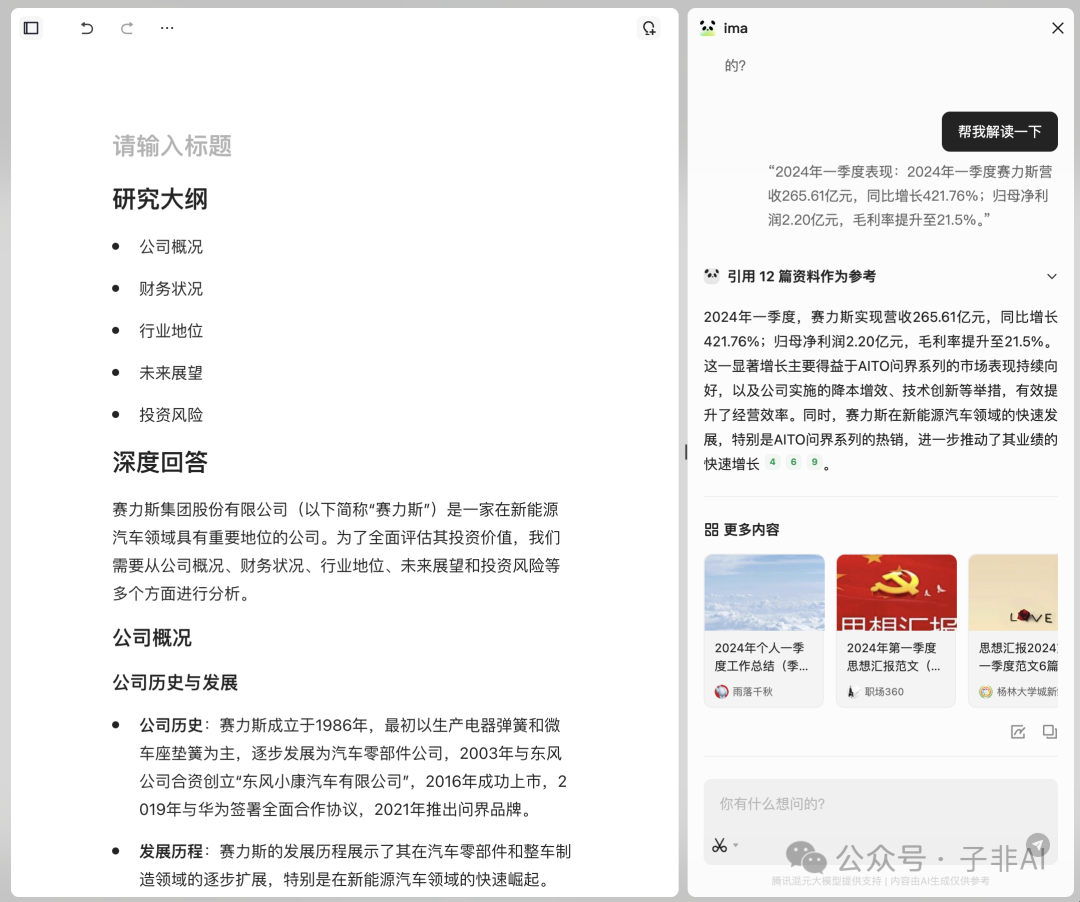Image resolution: width=1080 pixels, height=902 pixels.
Task: Open the three-dots more options menu
Action: [167, 28]
